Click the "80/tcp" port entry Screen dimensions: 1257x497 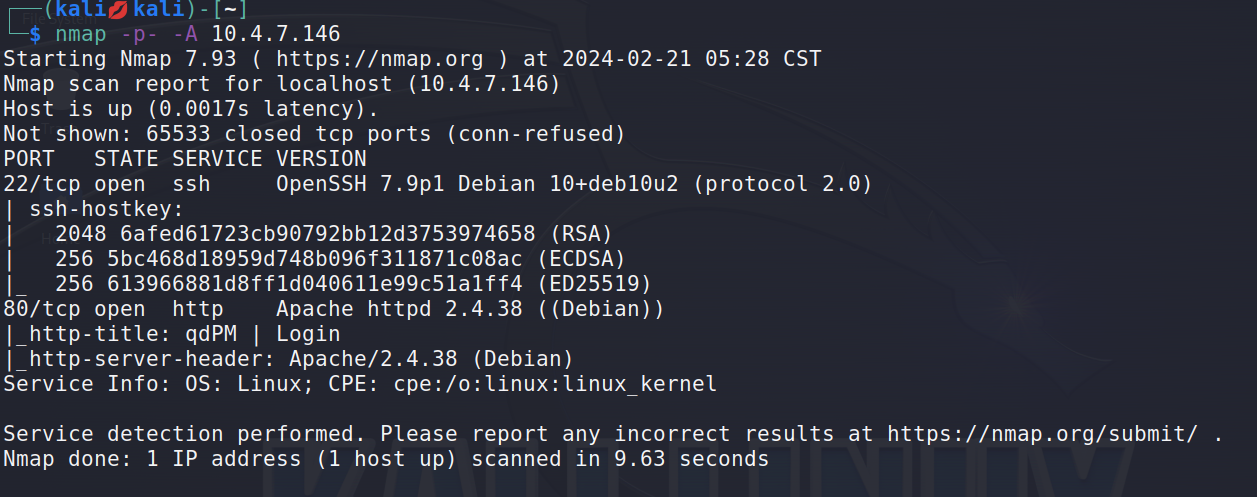(41, 309)
